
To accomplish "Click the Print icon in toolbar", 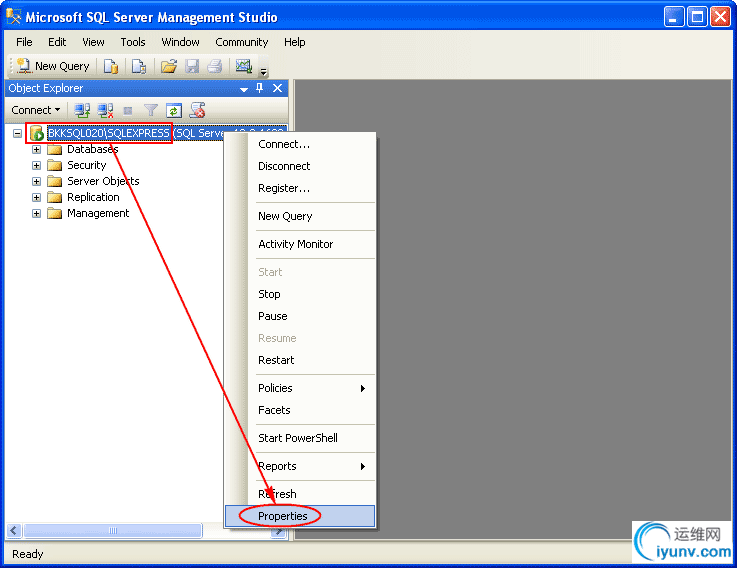I will click(x=215, y=66).
